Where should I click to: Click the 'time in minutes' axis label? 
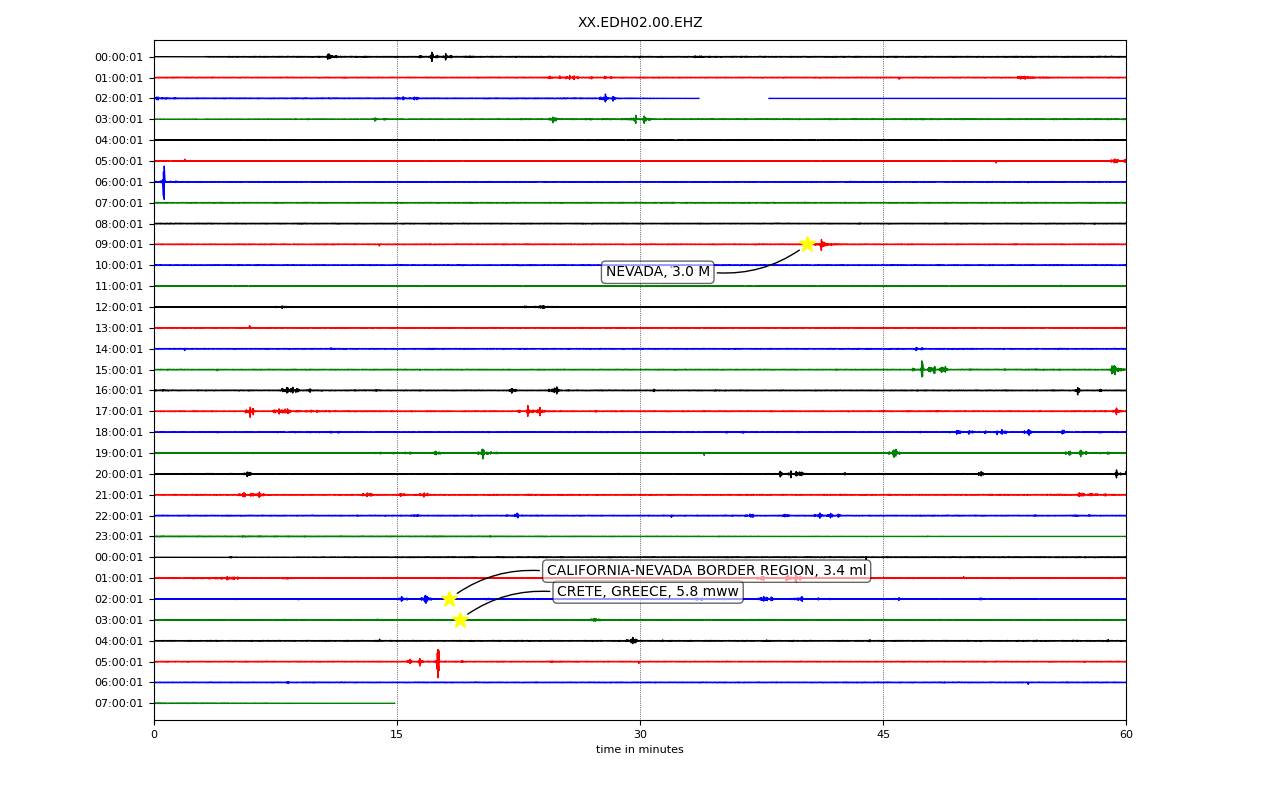(640, 750)
